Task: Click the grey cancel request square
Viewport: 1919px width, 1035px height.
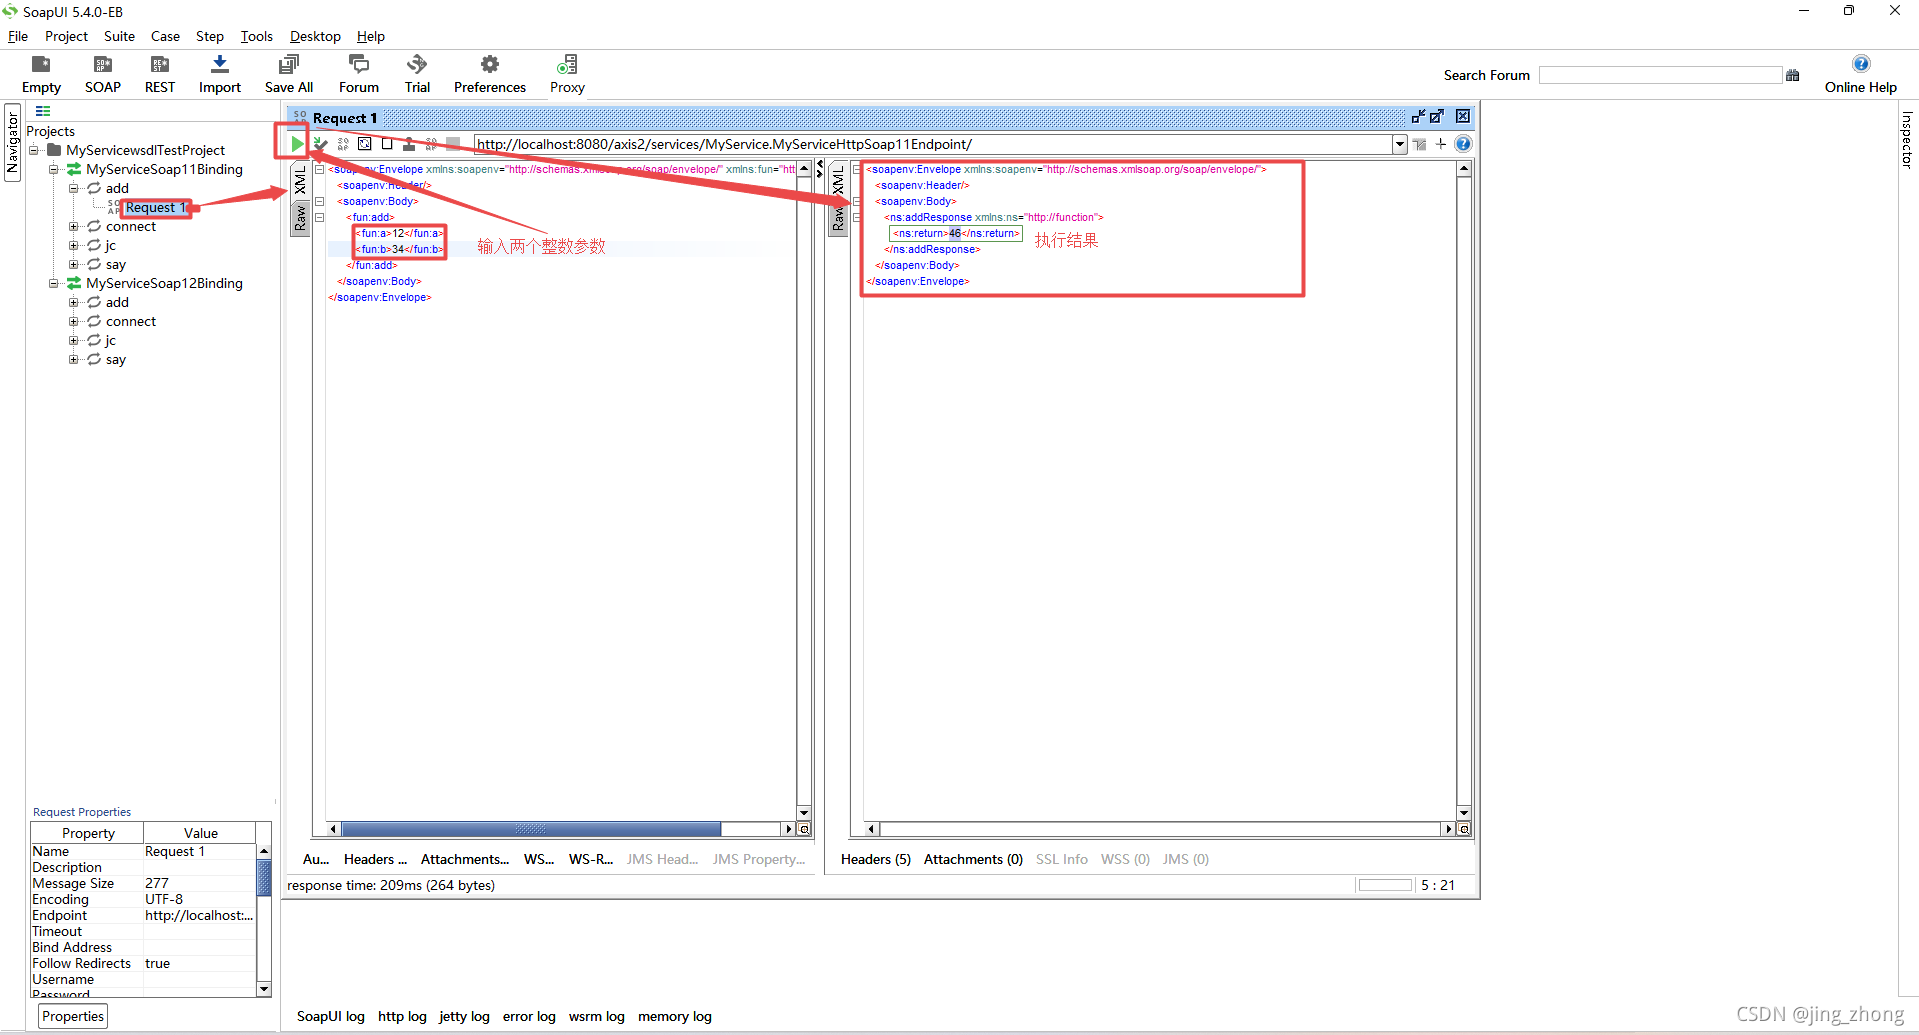Action: click(453, 144)
